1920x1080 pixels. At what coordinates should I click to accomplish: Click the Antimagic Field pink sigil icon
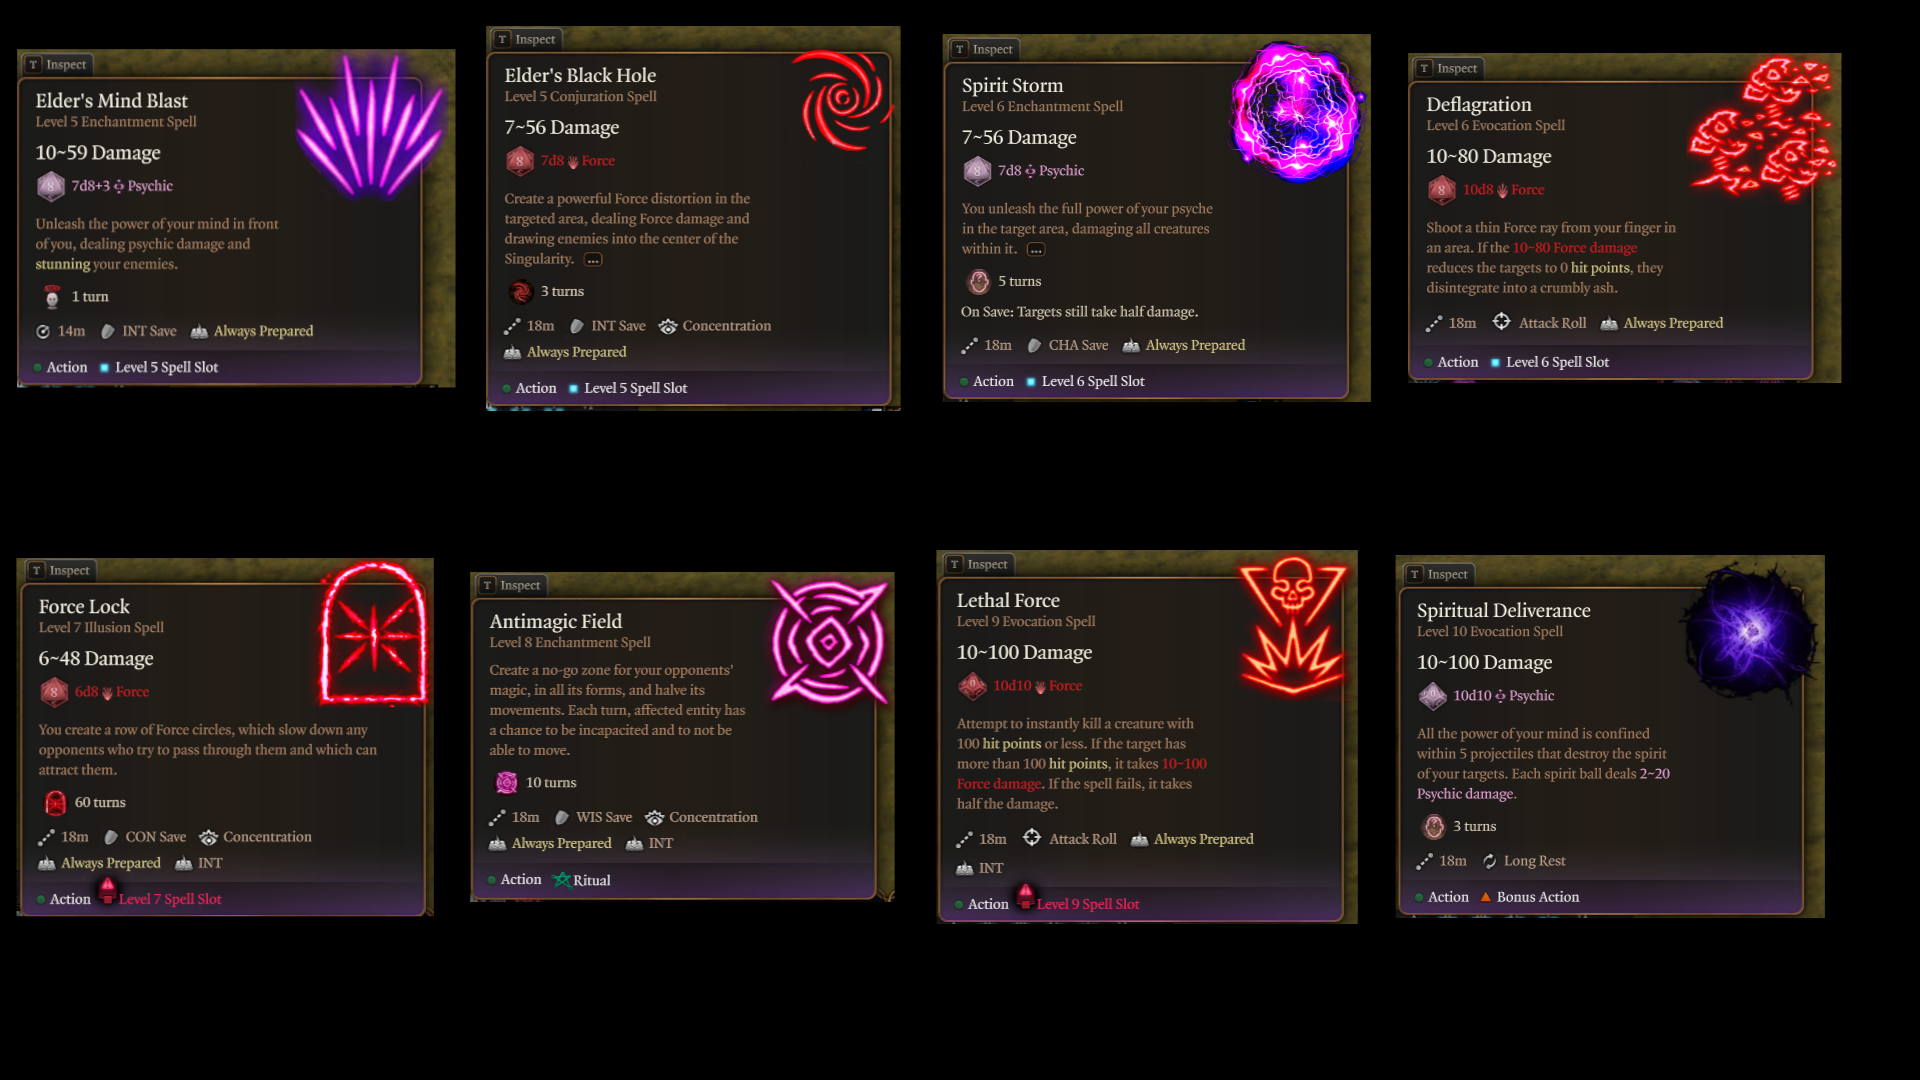829,642
